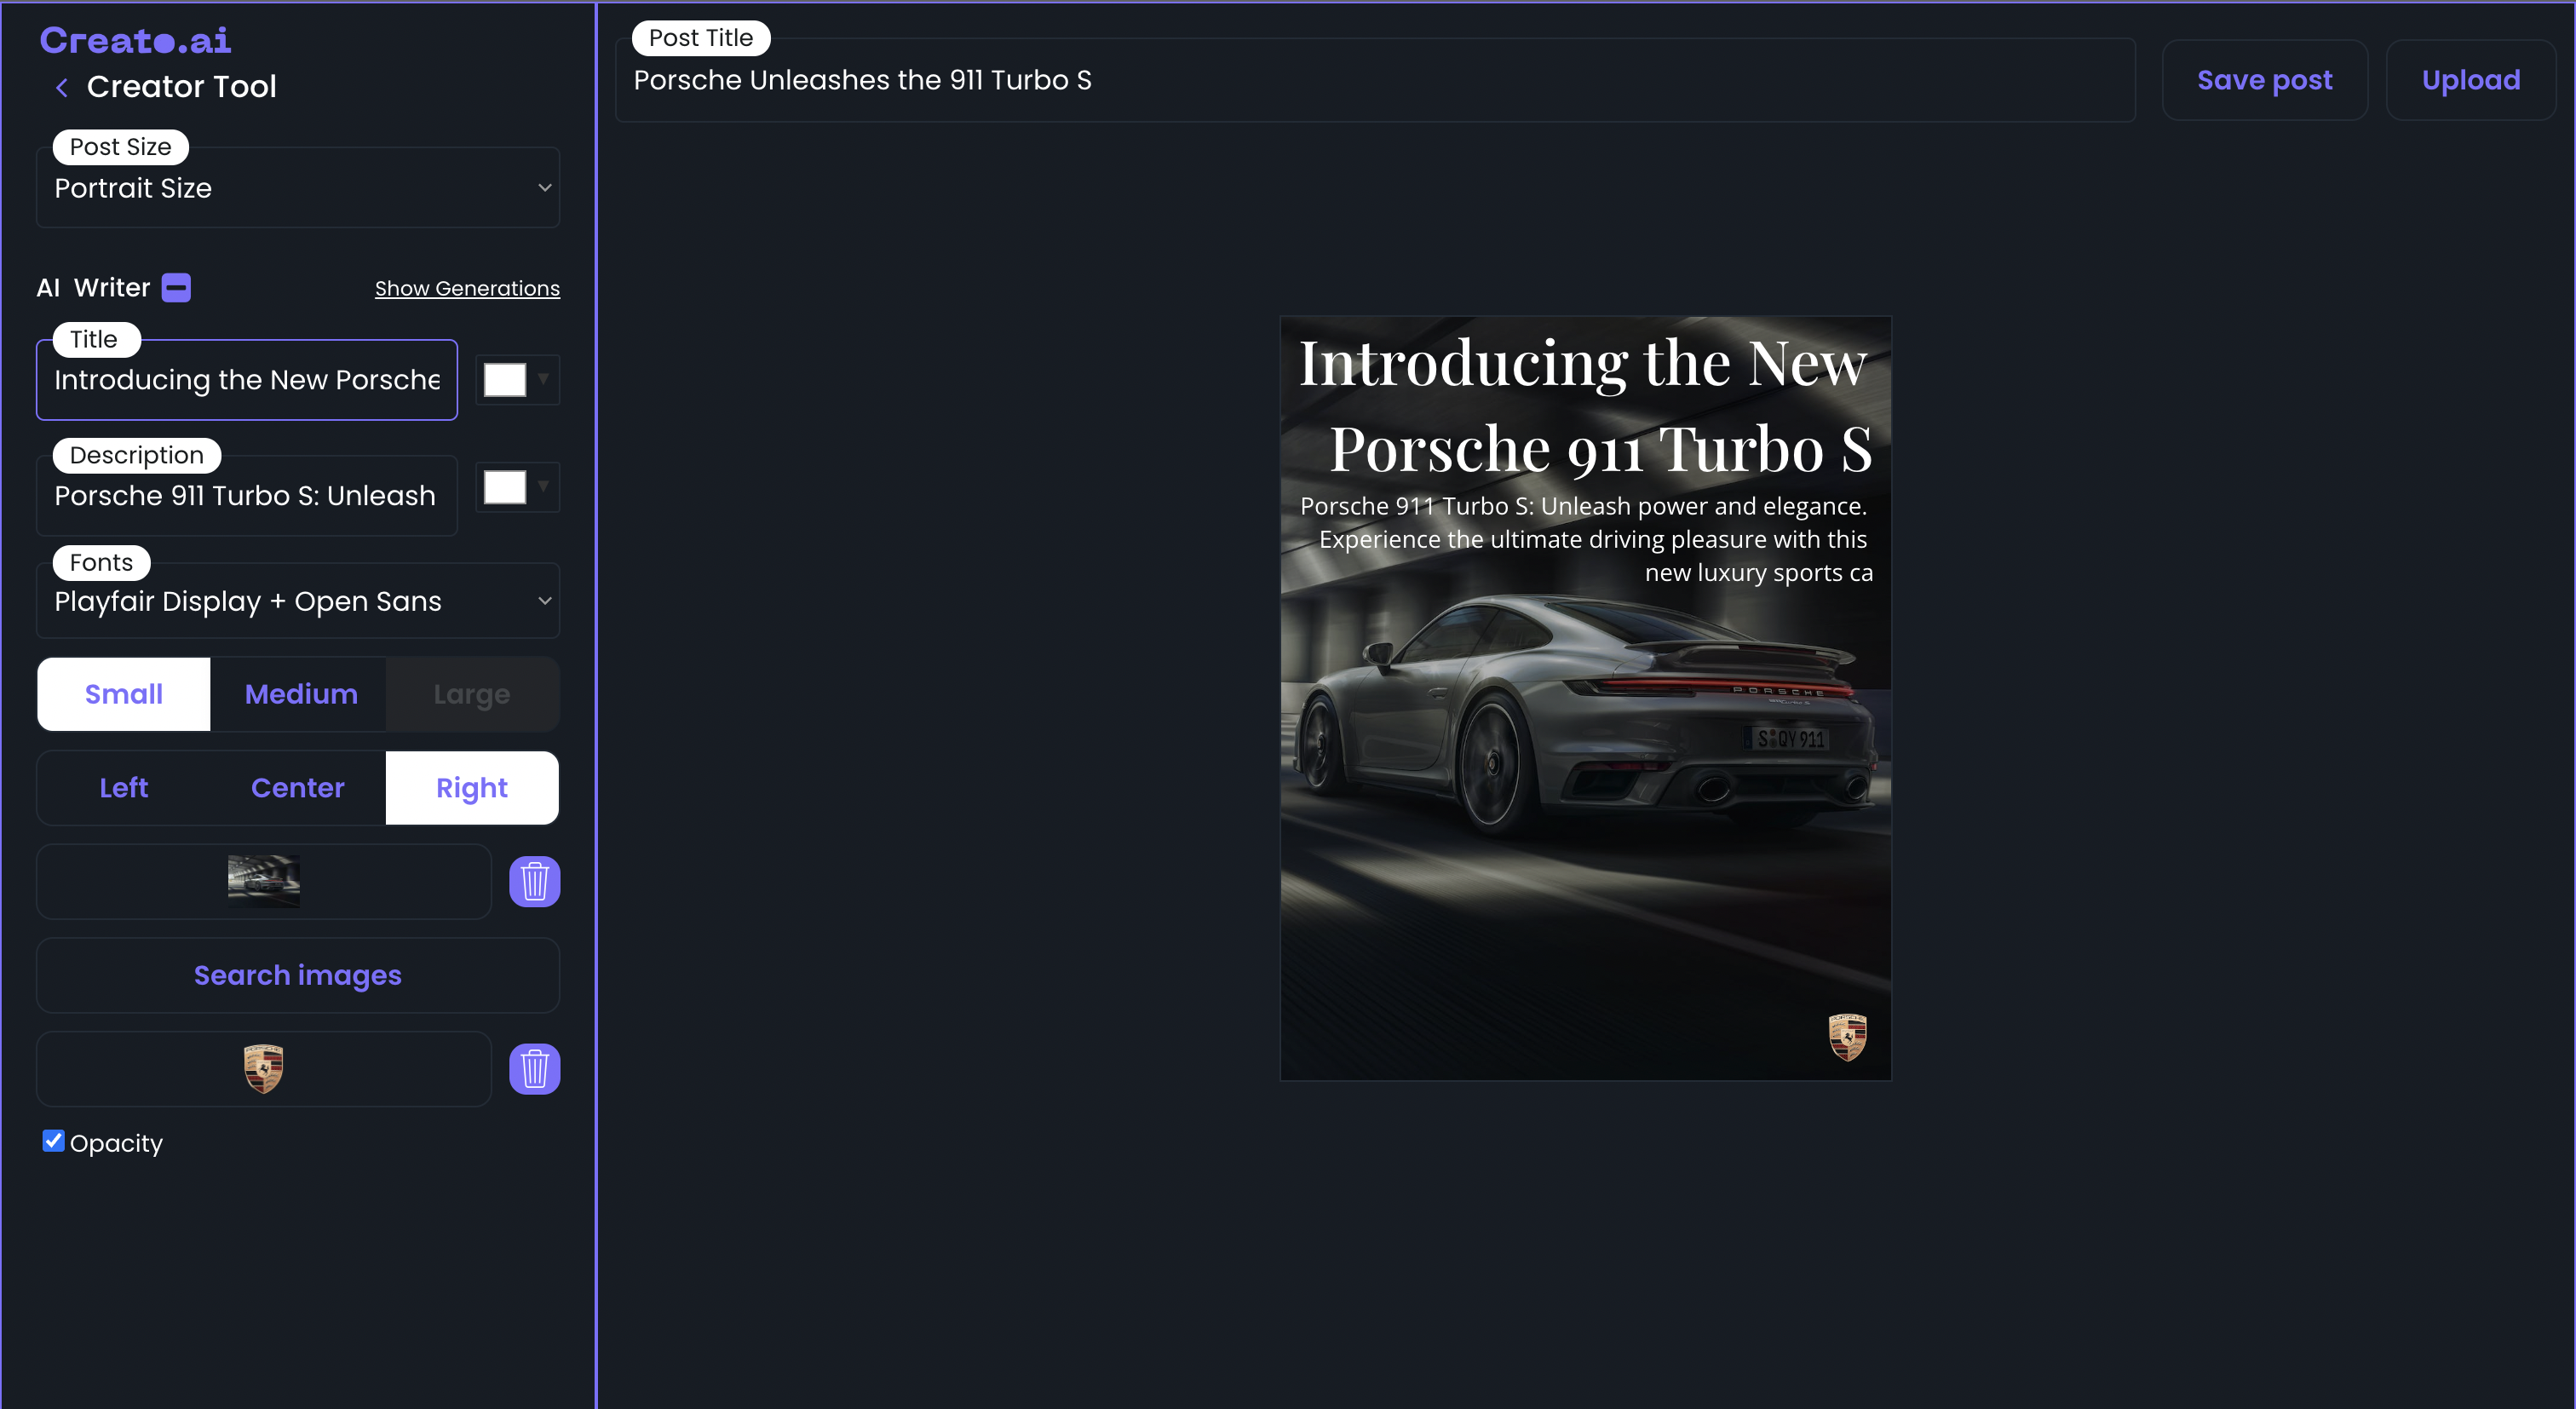Align text Right
The width and height of the screenshot is (2576, 1409).
[x=472, y=788]
